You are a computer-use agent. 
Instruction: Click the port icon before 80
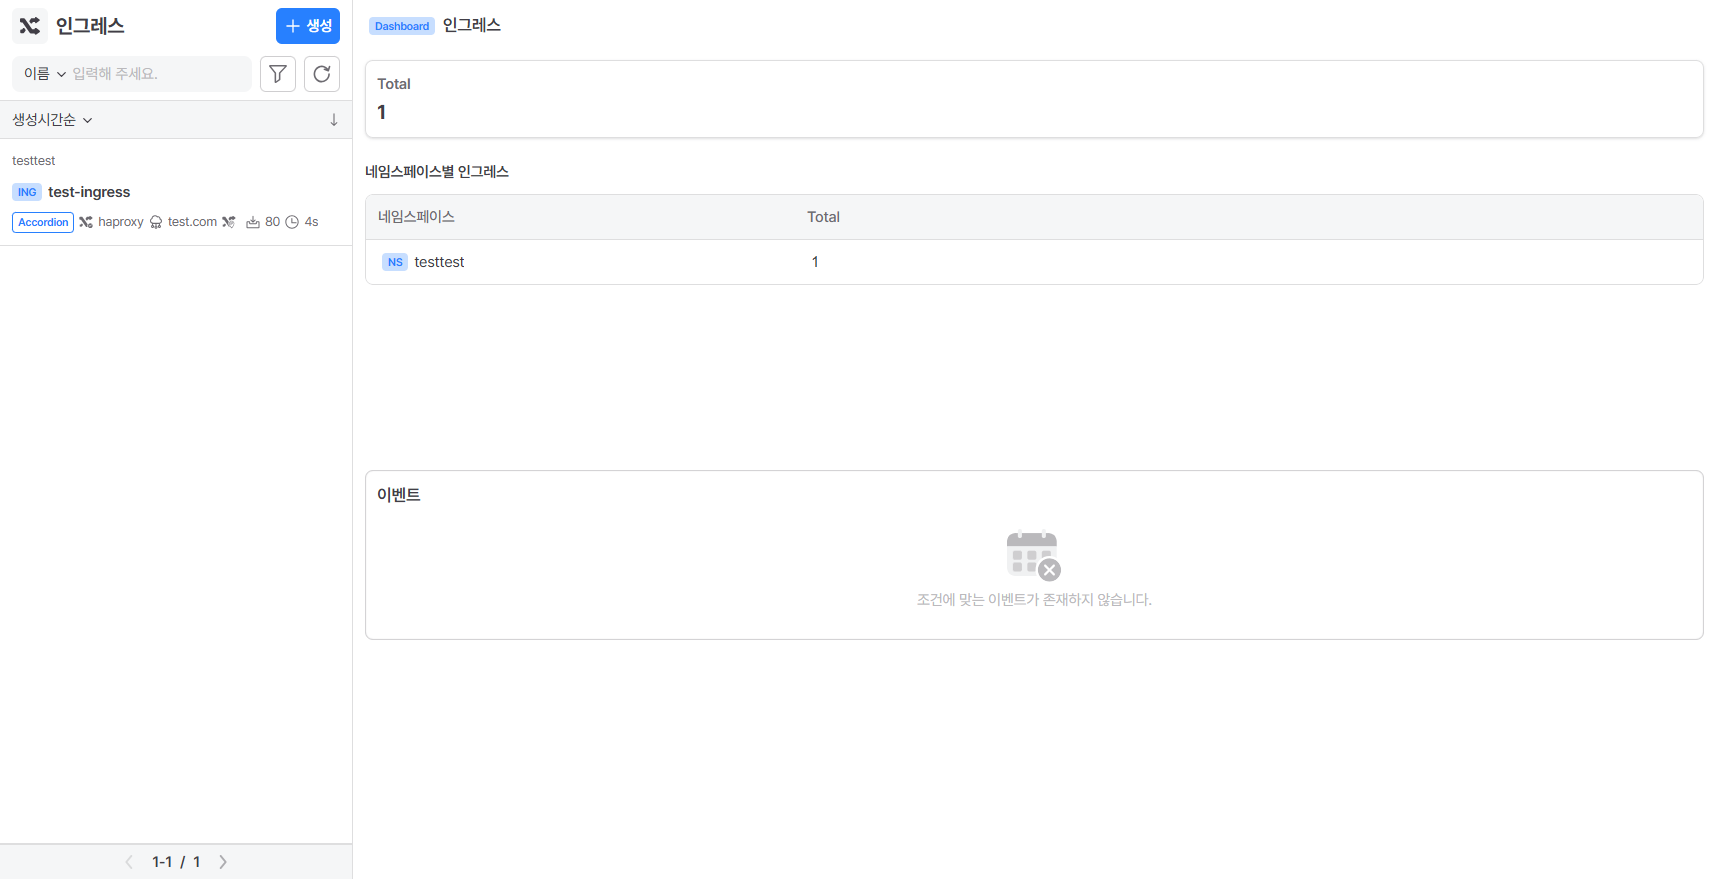point(253,222)
